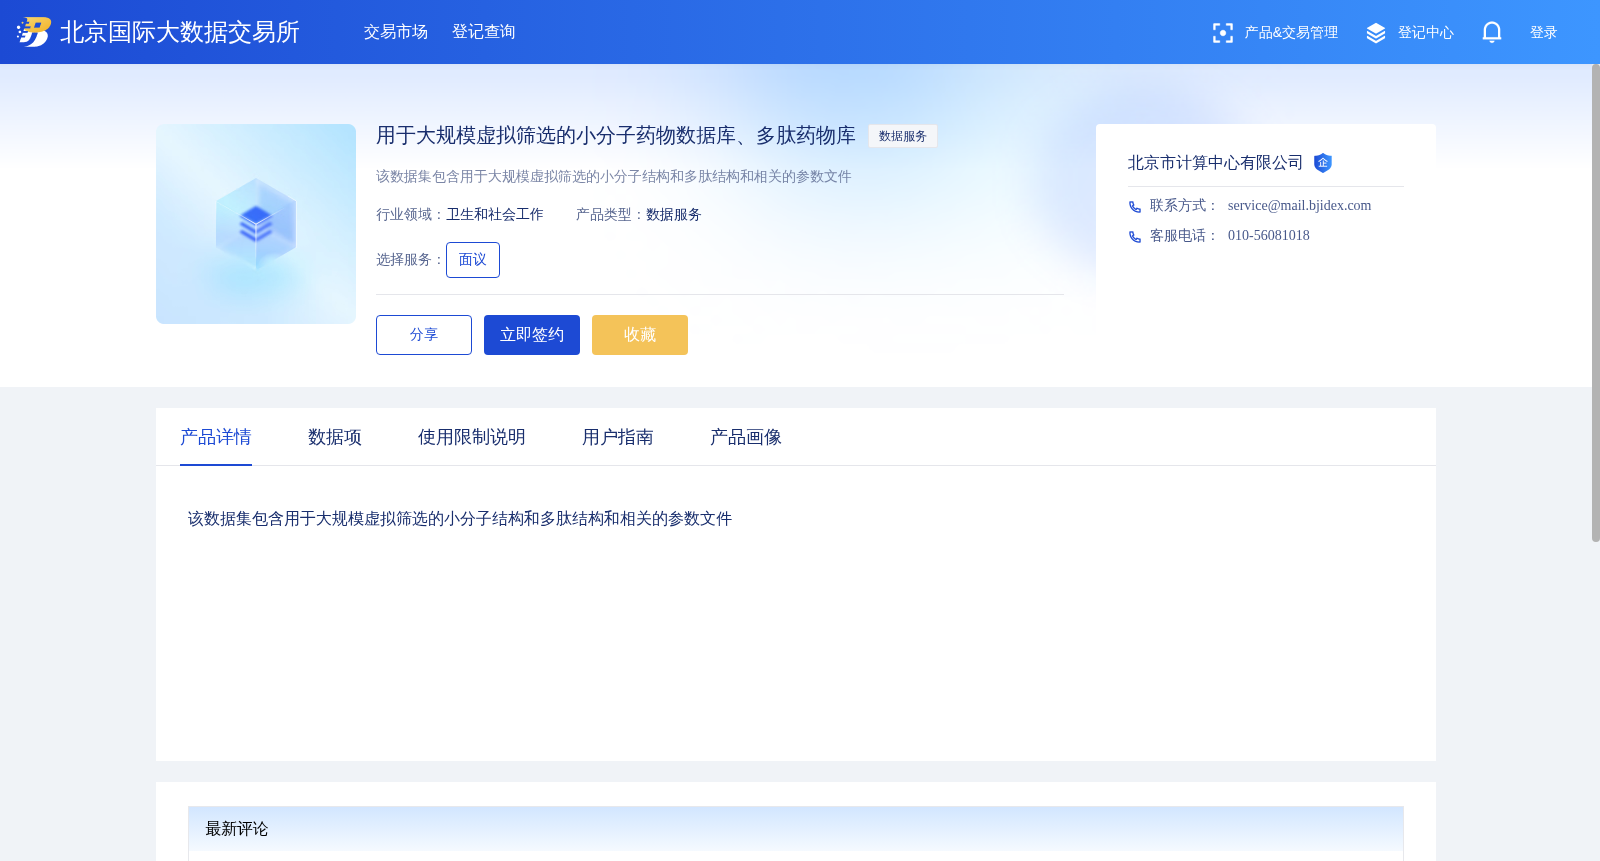This screenshot has width=1600, height=861.
Task: Click the phone number 010-56081018
Action: click(x=1268, y=236)
